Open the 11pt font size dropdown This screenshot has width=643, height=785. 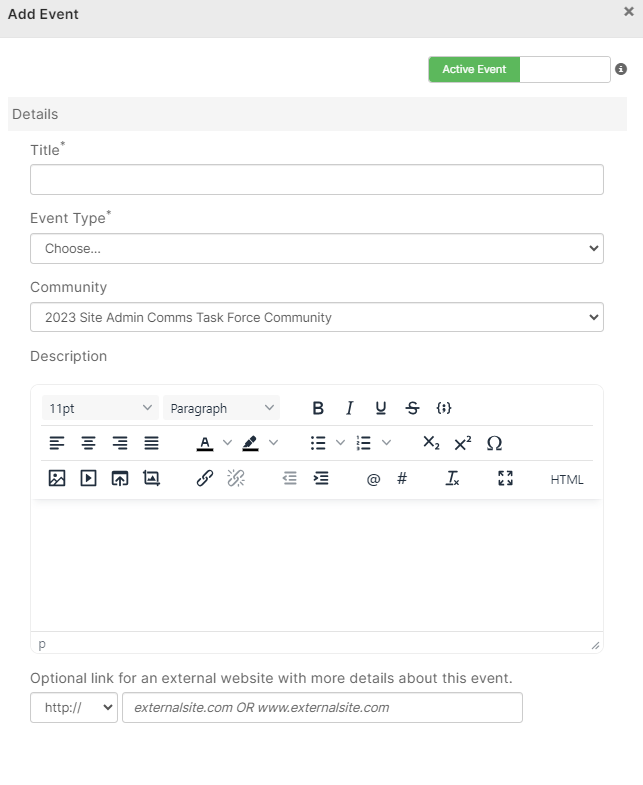coord(100,408)
